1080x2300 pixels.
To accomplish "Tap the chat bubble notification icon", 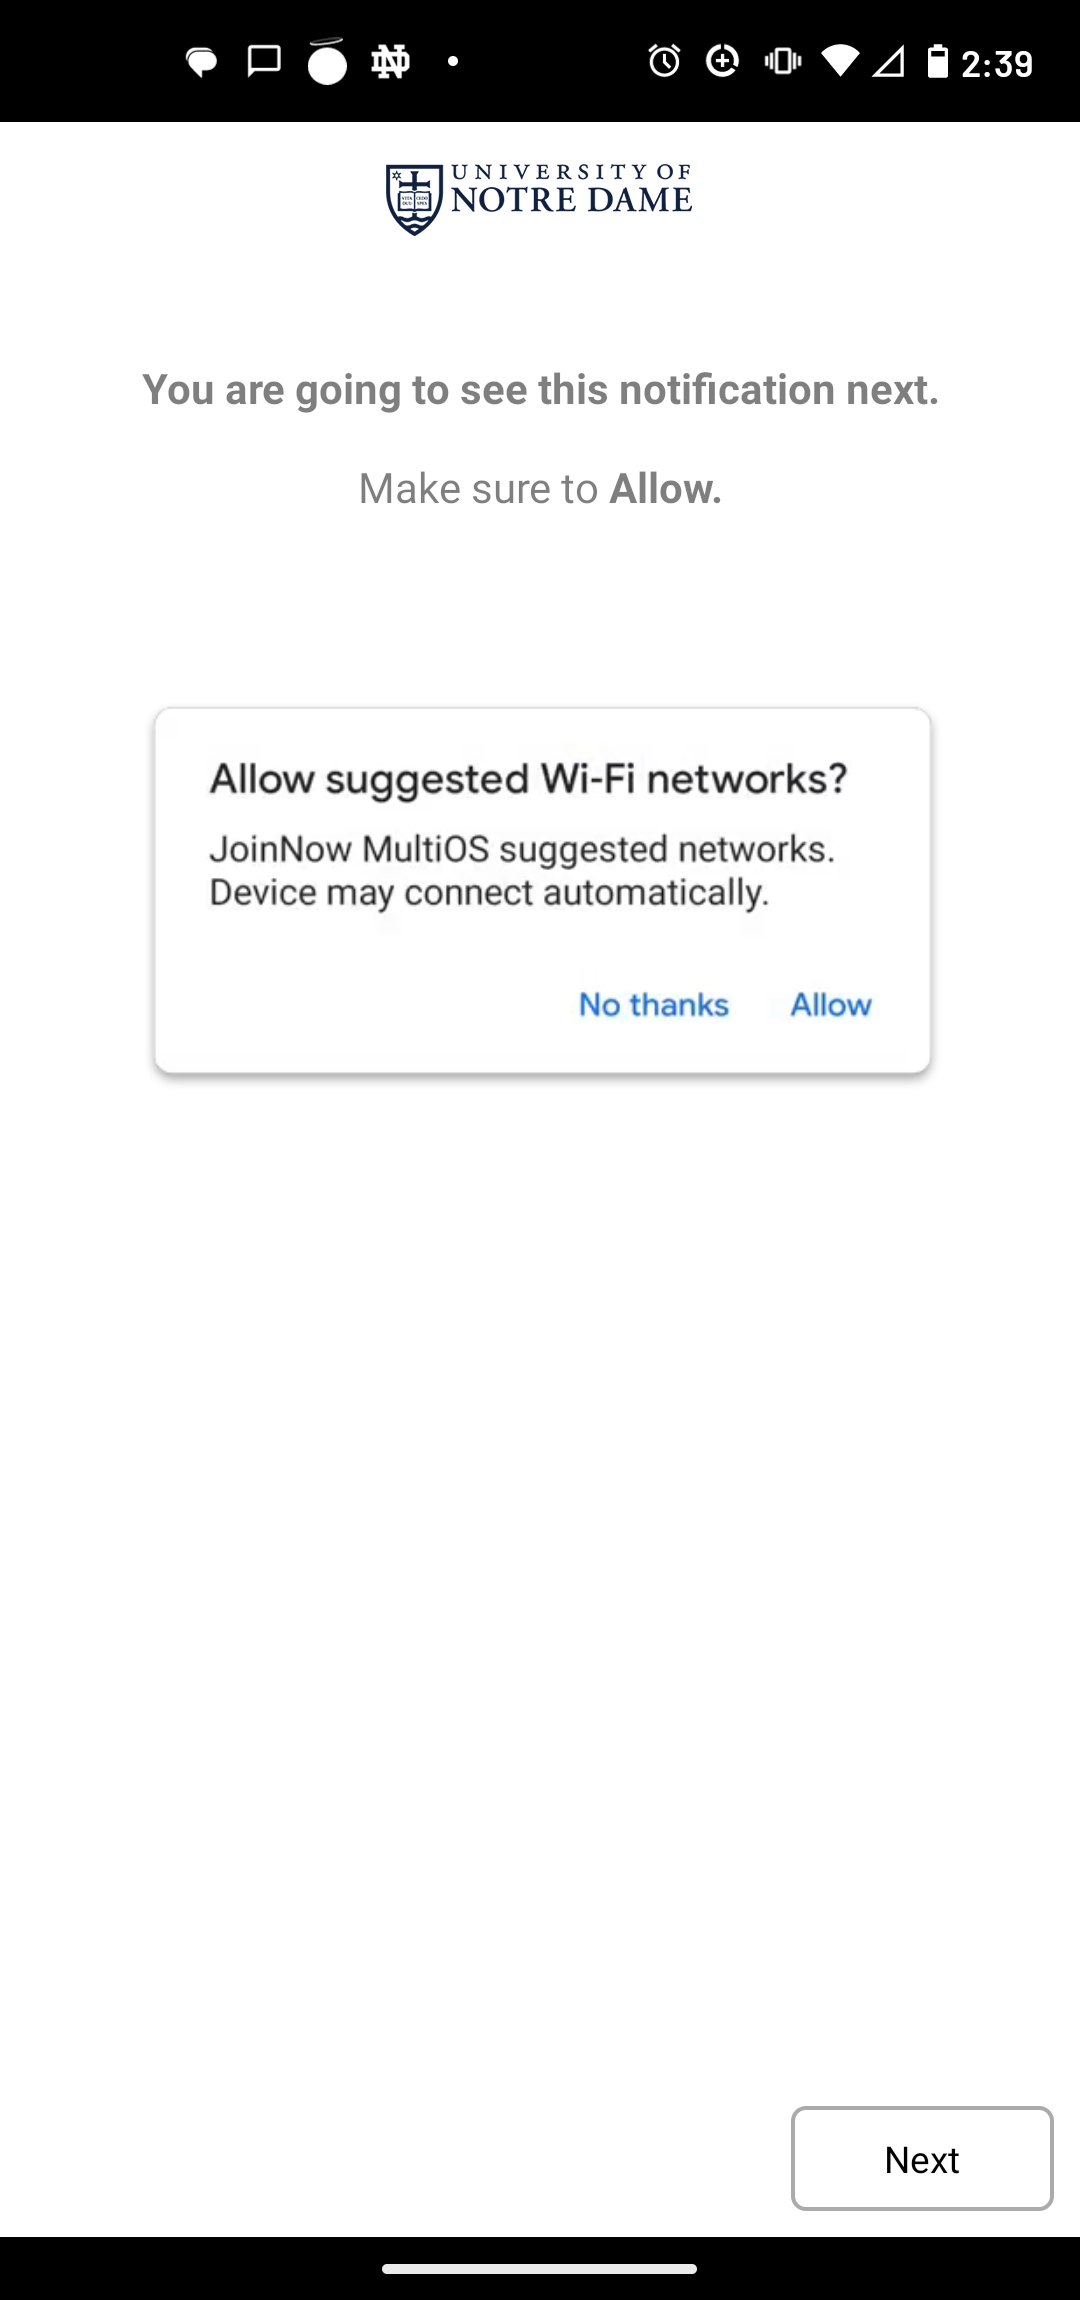I will pyautogui.click(x=202, y=63).
